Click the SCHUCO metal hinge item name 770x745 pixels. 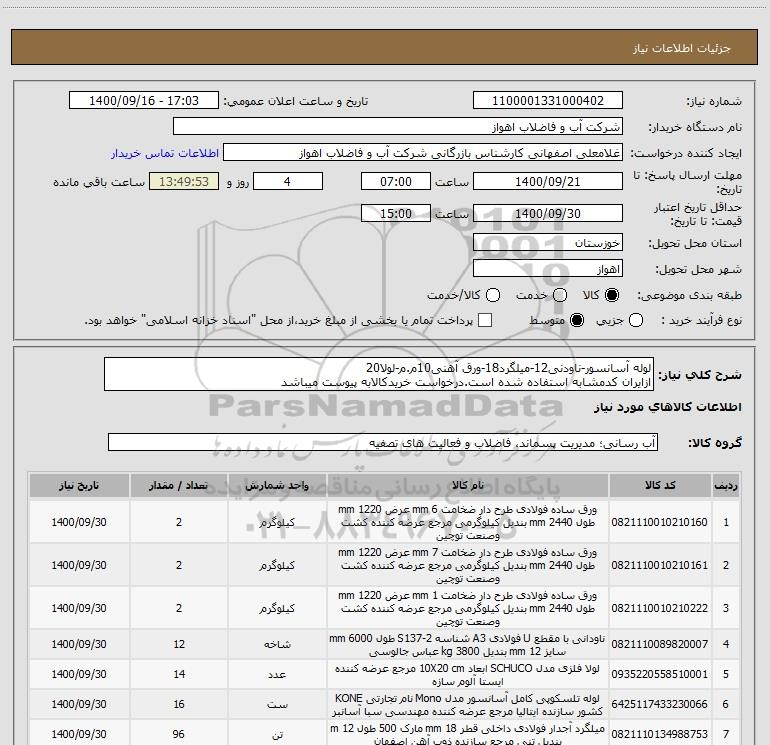[468, 675]
